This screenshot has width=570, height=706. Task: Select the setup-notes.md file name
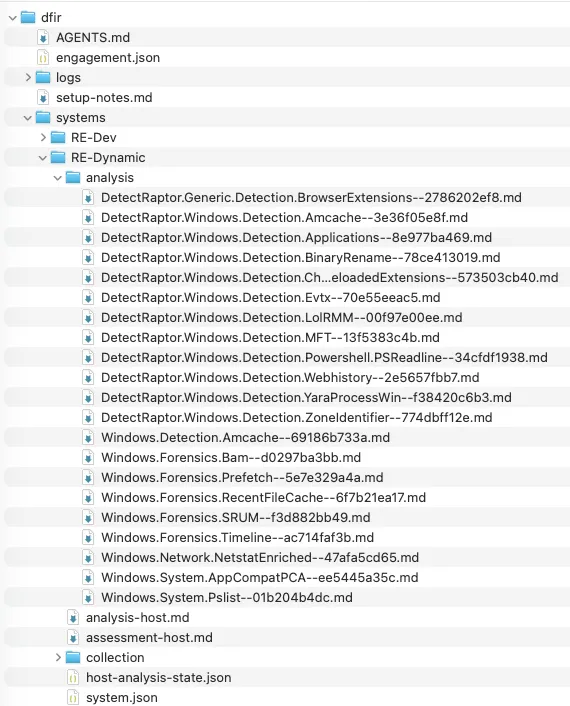pos(104,98)
